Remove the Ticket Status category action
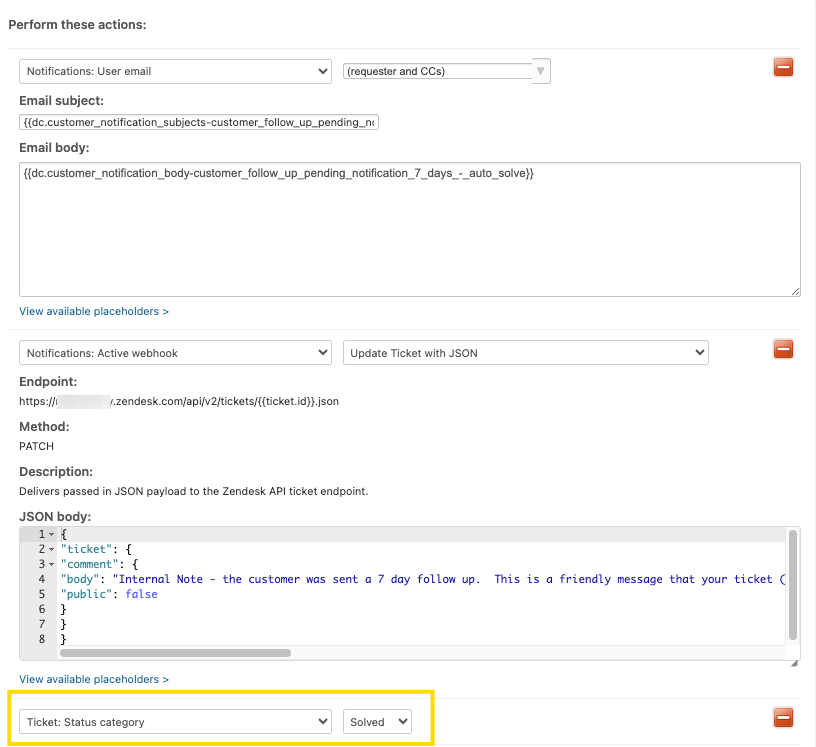816x747 pixels. [x=783, y=718]
